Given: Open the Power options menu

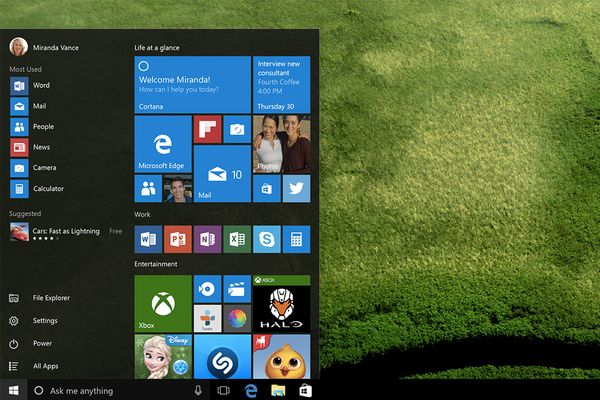Looking at the screenshot, I should click(42, 343).
